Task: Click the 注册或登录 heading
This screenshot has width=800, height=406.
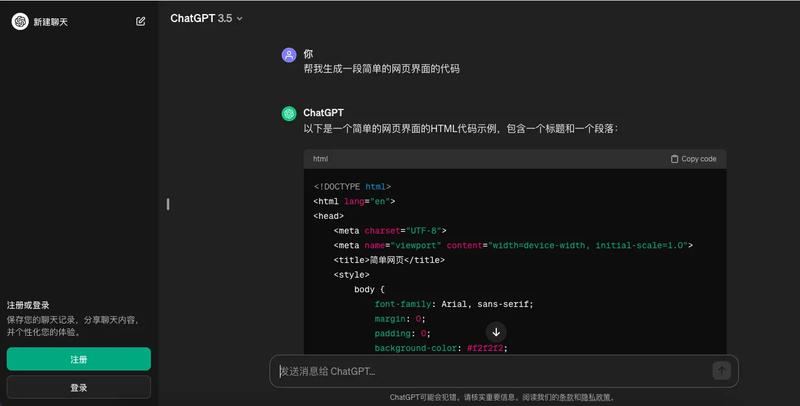Action: pyautogui.click(x=28, y=305)
